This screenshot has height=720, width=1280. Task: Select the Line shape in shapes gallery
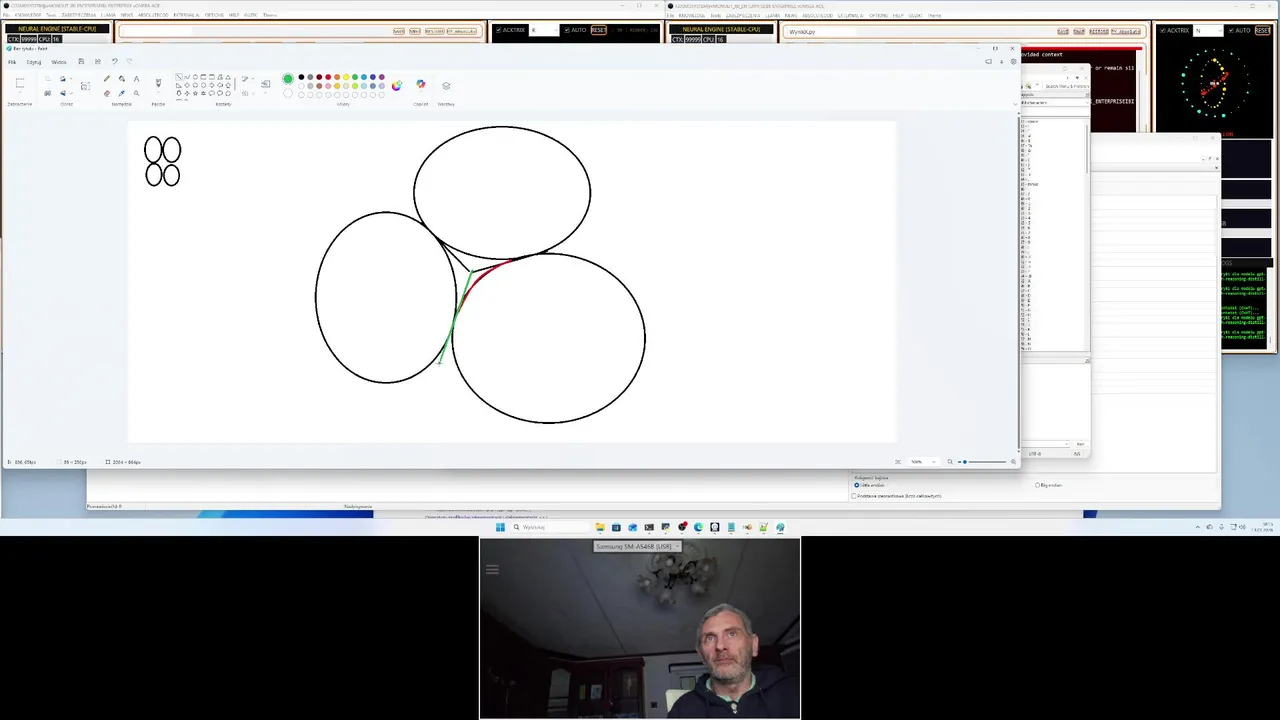pos(179,77)
